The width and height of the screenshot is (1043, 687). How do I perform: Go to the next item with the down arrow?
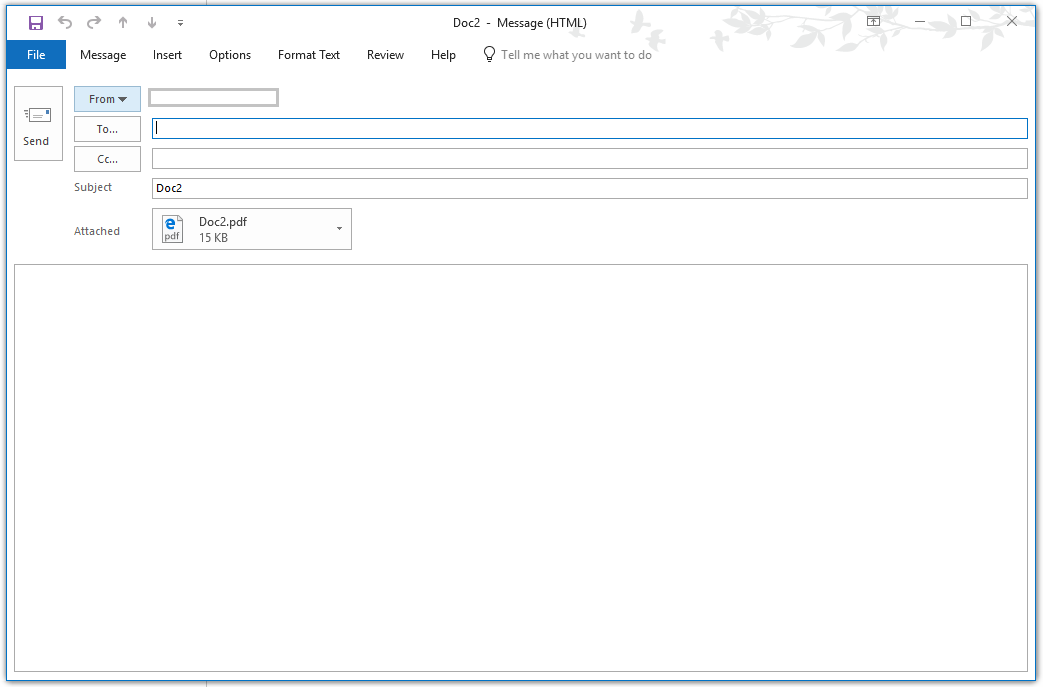[152, 23]
